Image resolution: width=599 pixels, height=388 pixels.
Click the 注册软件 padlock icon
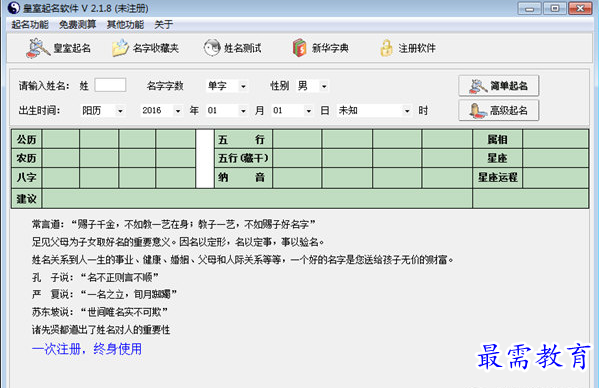(x=386, y=48)
